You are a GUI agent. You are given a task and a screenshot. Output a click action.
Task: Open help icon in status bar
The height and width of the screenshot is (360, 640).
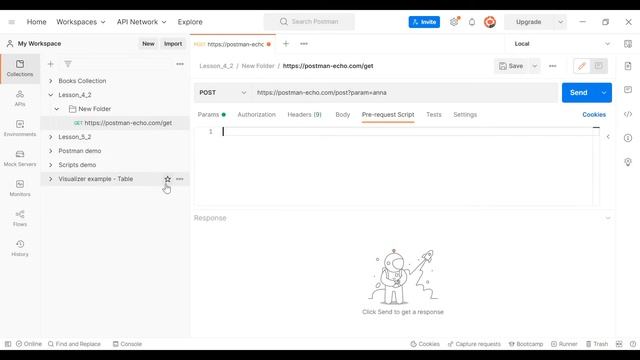coord(633,344)
